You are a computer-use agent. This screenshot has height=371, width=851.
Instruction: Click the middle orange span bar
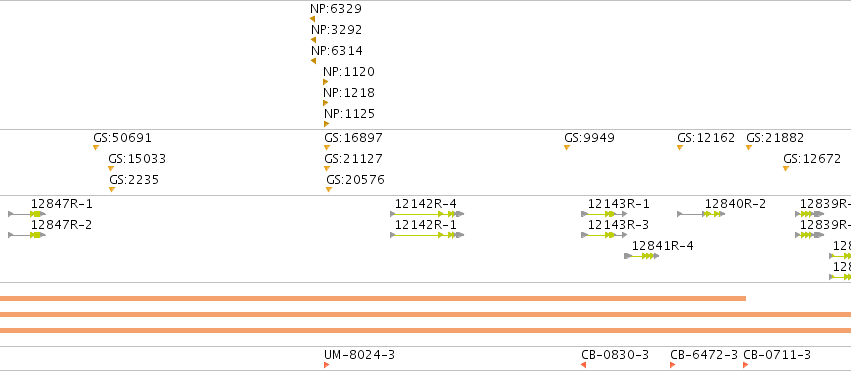click(426, 315)
